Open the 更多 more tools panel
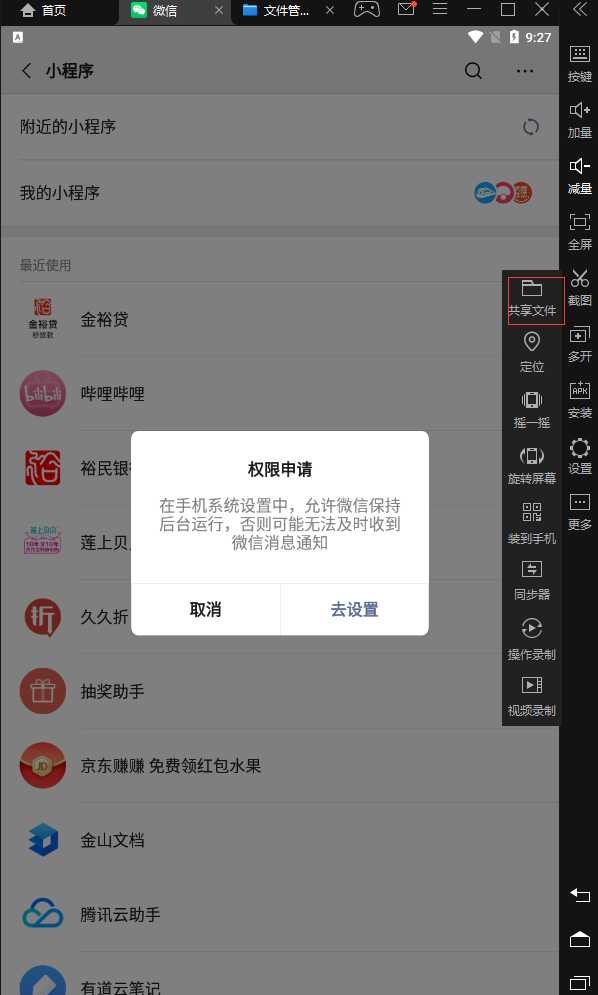Image resolution: width=598 pixels, height=995 pixels. coord(580,511)
